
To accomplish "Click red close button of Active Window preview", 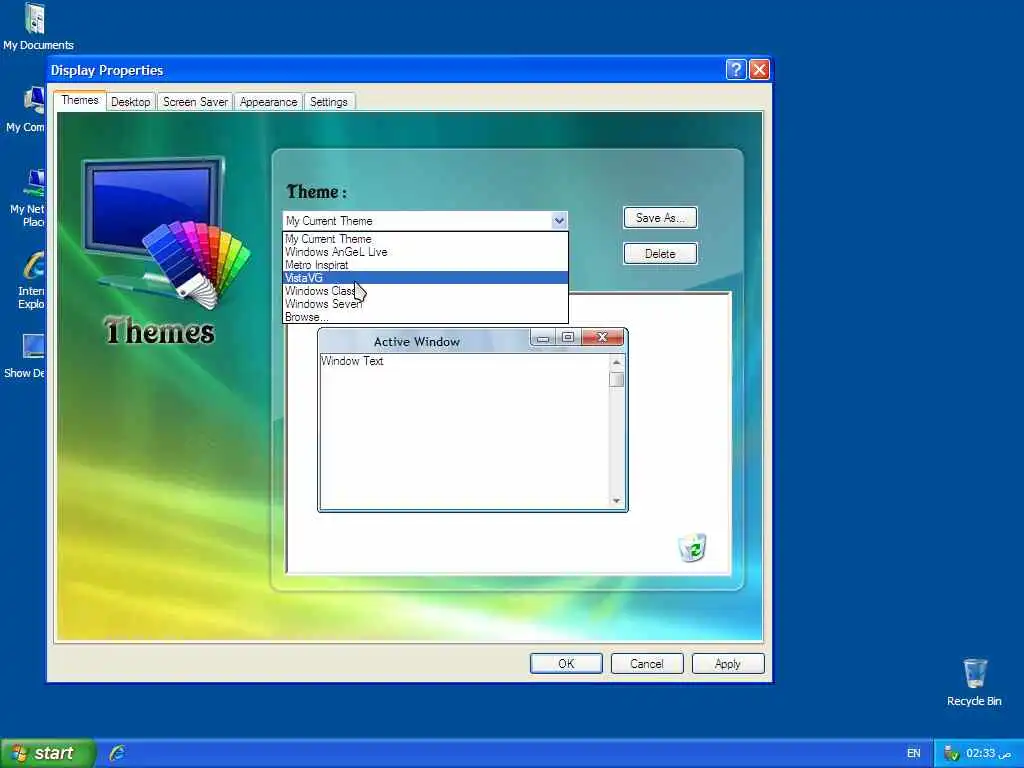I will point(602,337).
